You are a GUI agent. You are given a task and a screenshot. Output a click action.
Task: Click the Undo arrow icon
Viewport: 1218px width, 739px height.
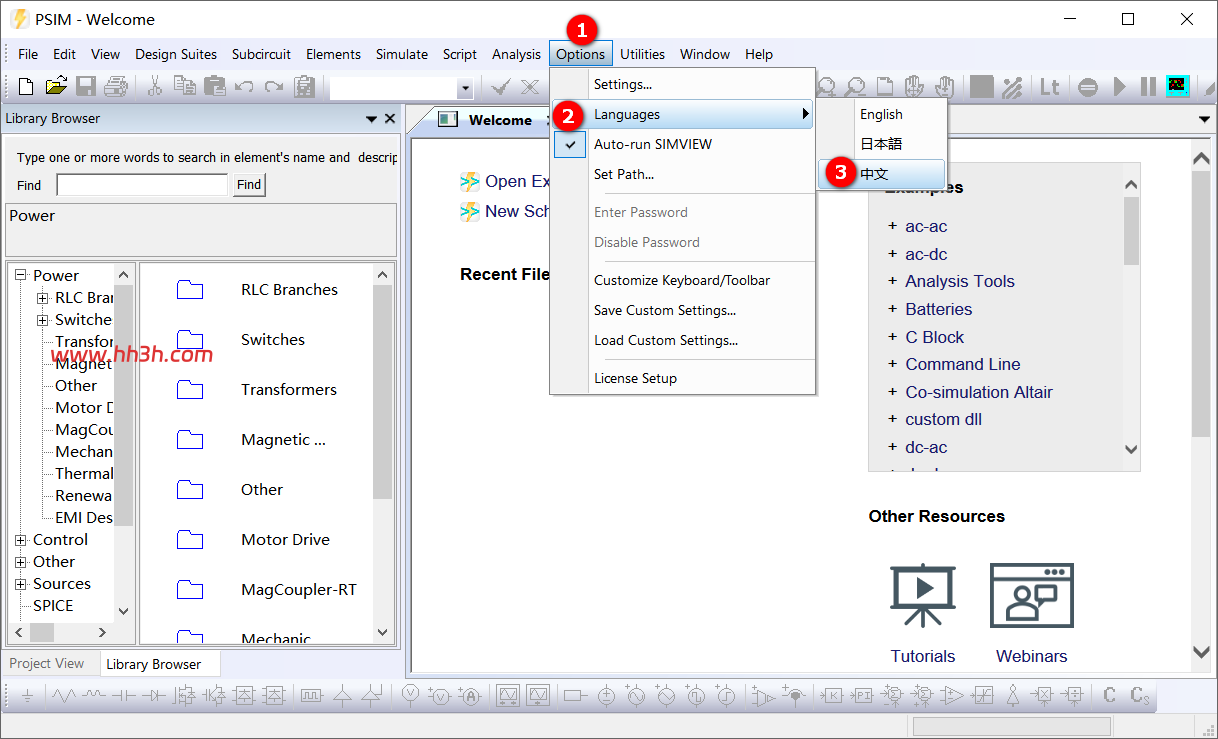244,87
